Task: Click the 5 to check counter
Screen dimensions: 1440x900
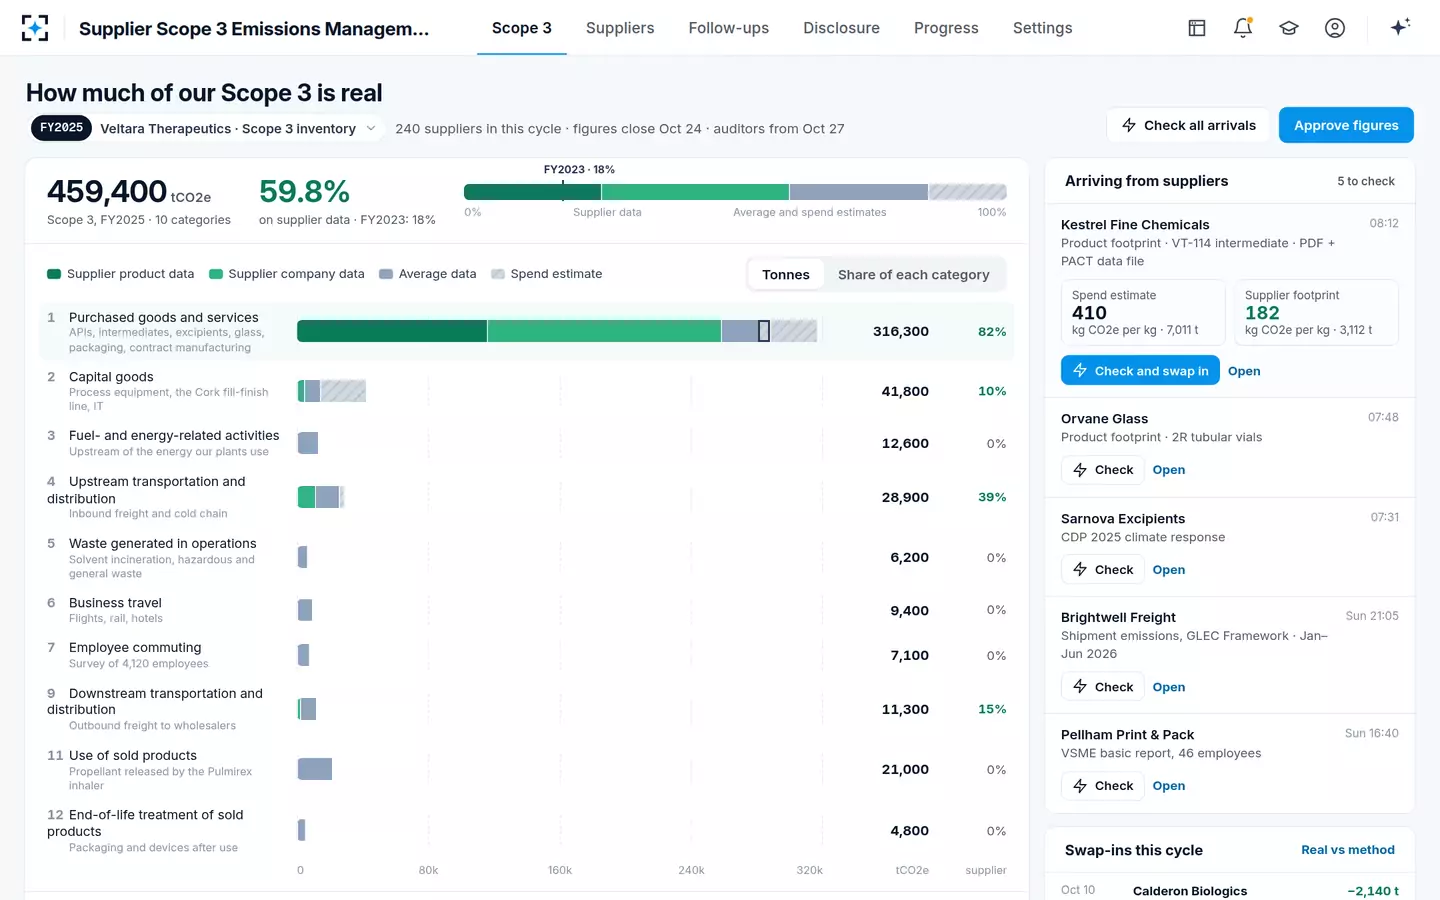Action: (1366, 181)
